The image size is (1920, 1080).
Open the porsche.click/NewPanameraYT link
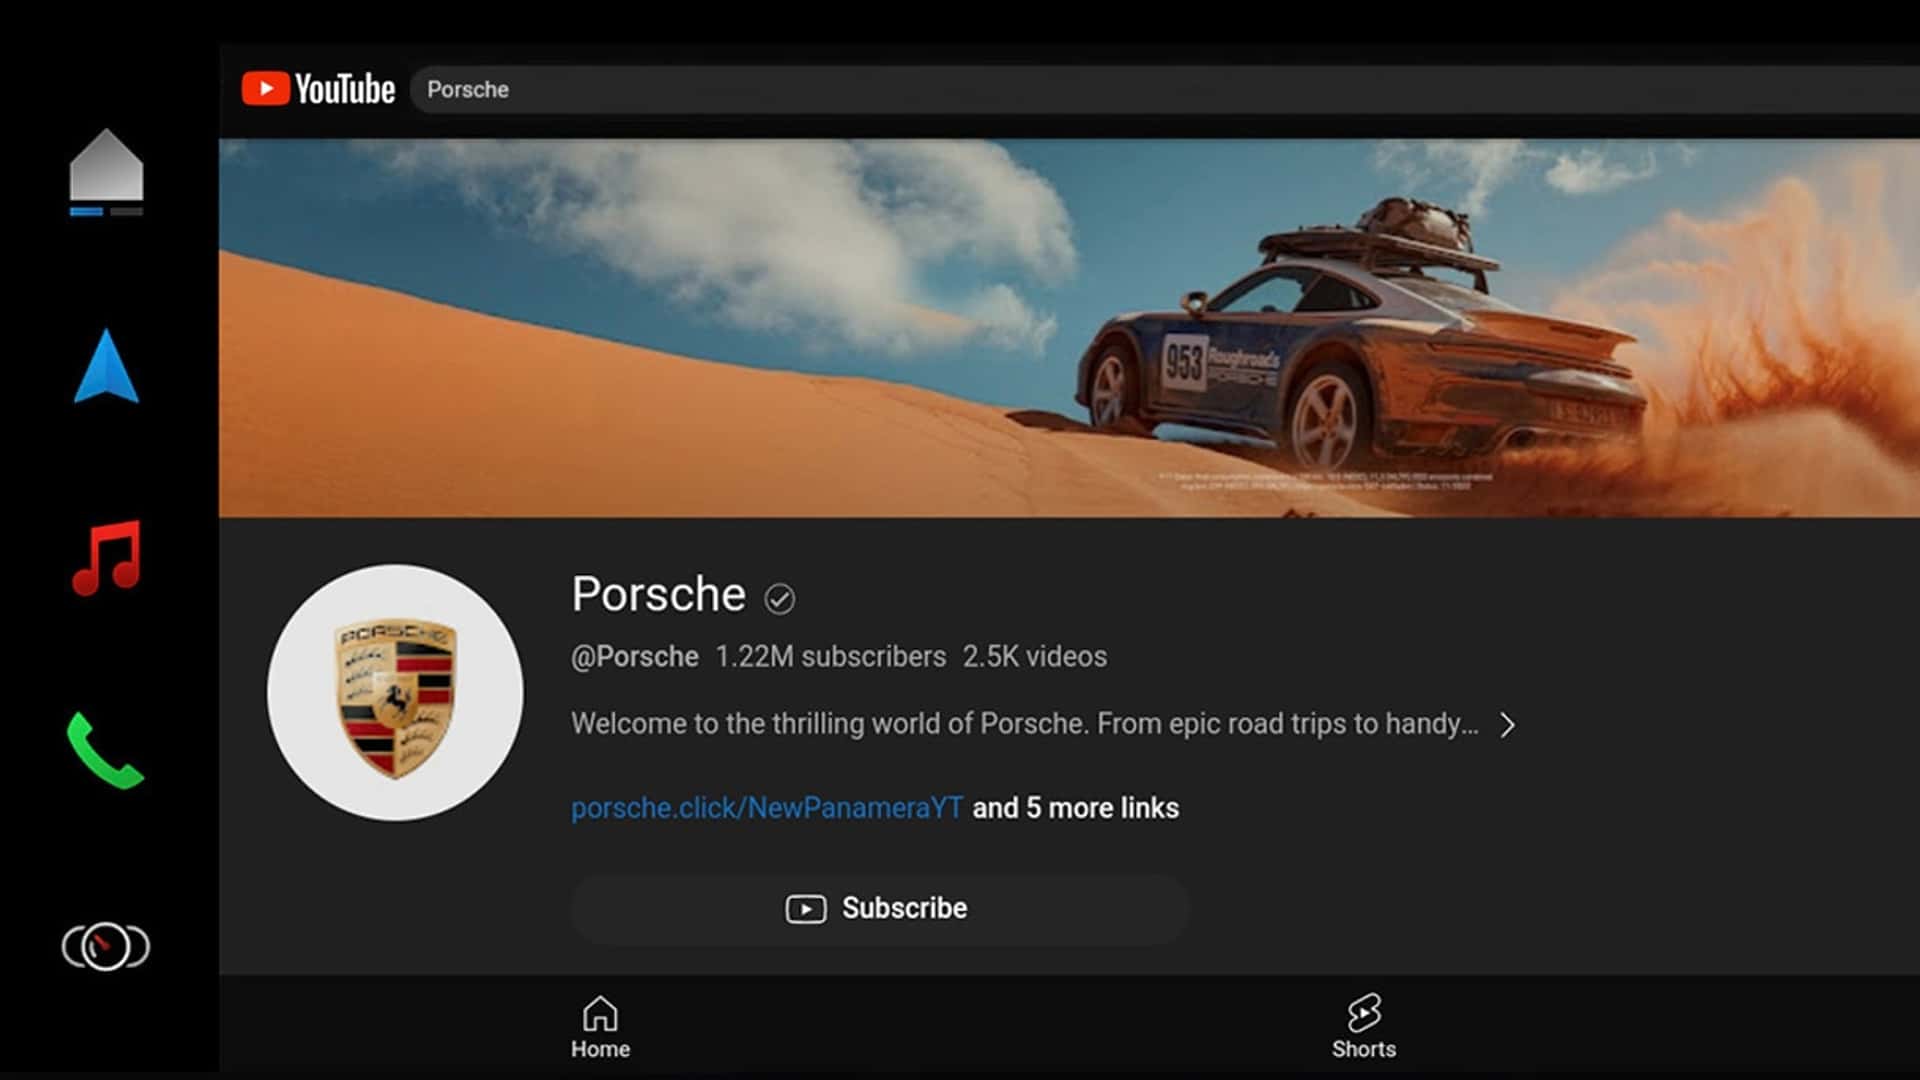pos(767,808)
